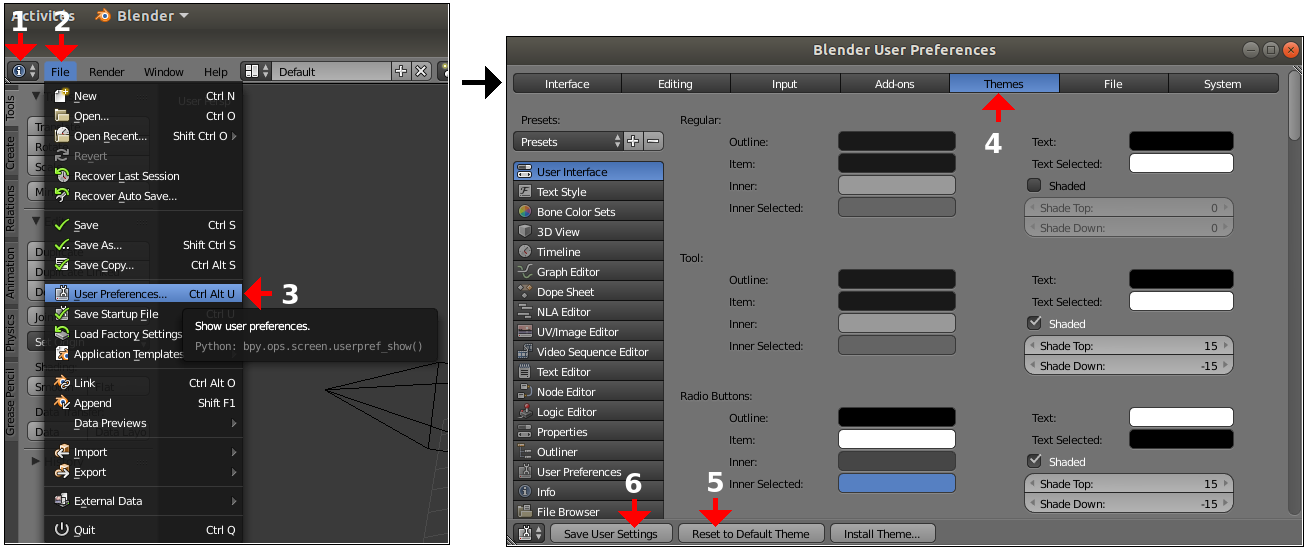Switch to the Add-ons tab
The width and height of the screenshot is (1307, 549).
[895, 84]
